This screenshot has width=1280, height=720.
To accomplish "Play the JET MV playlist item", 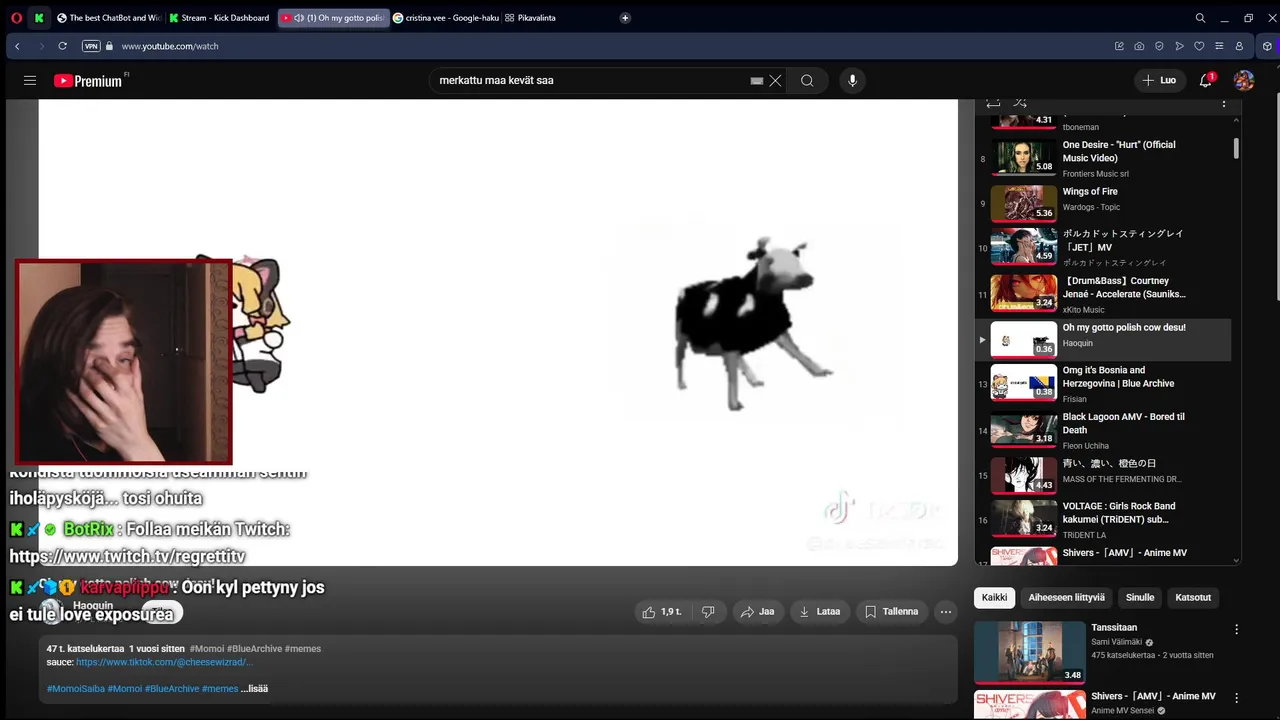I will (x=1102, y=247).
